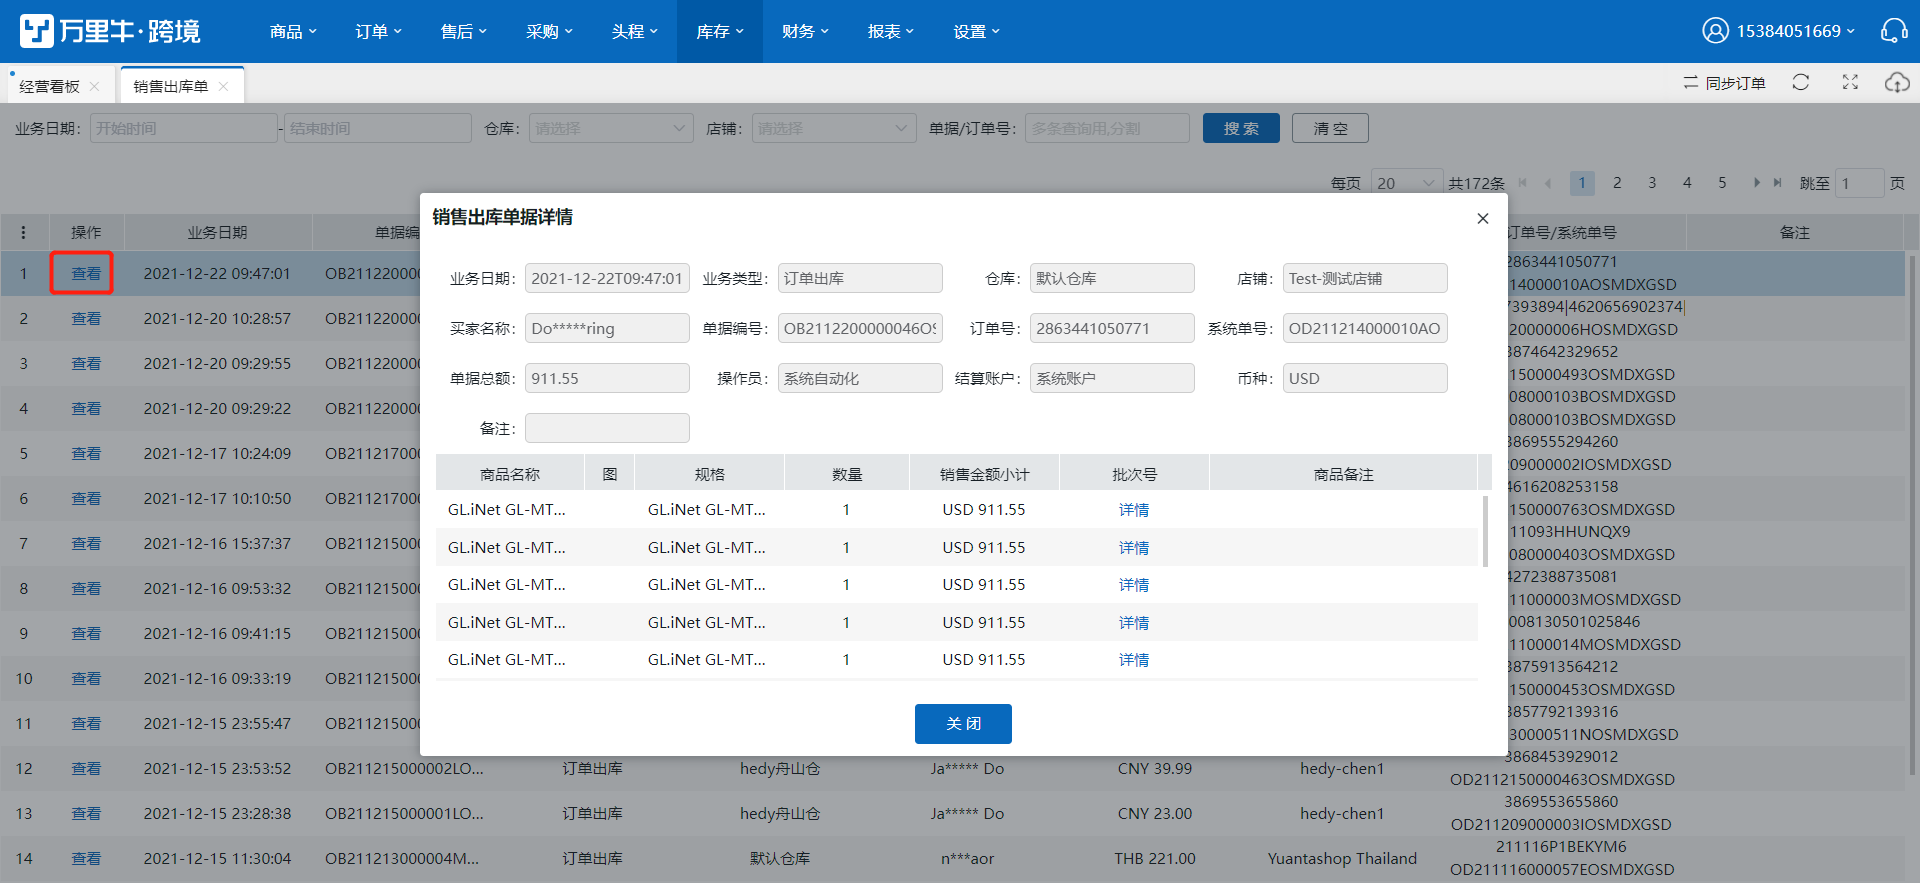Click the 结束时间 date field
1920x883 pixels.
[377, 128]
